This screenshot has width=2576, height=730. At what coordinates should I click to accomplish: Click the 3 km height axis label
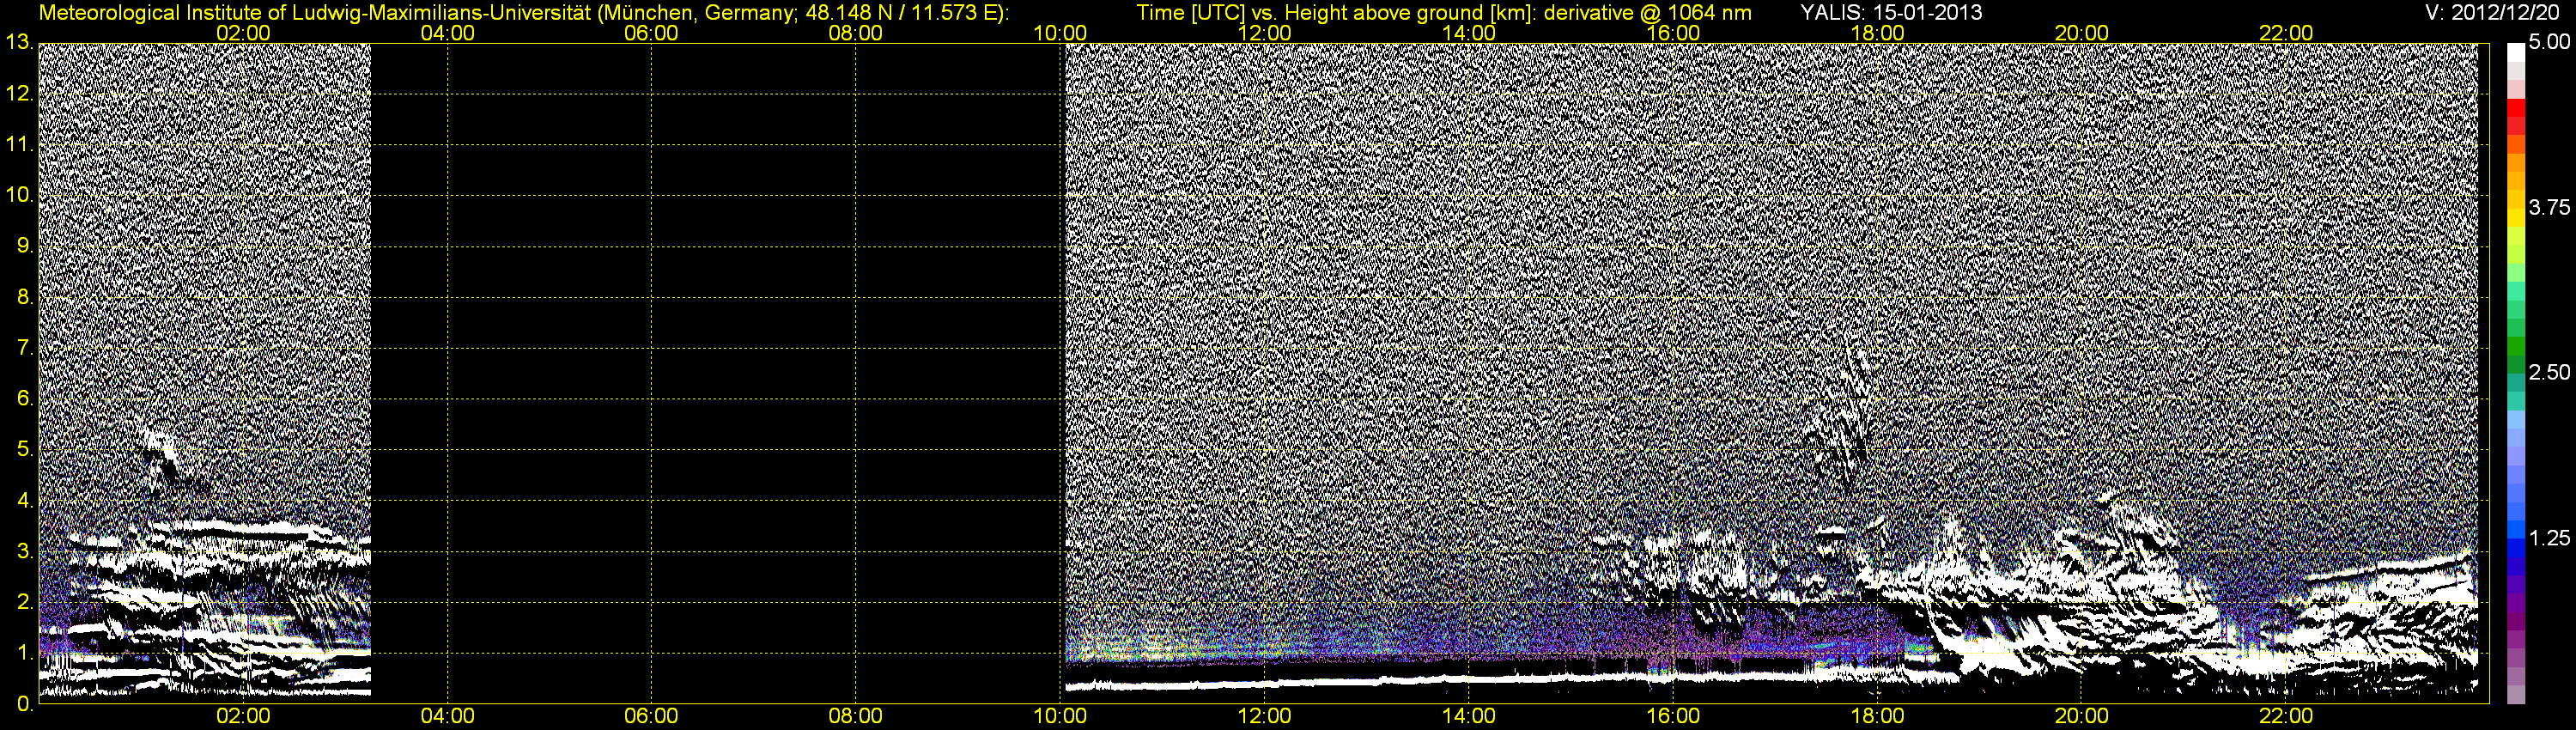click(24, 551)
